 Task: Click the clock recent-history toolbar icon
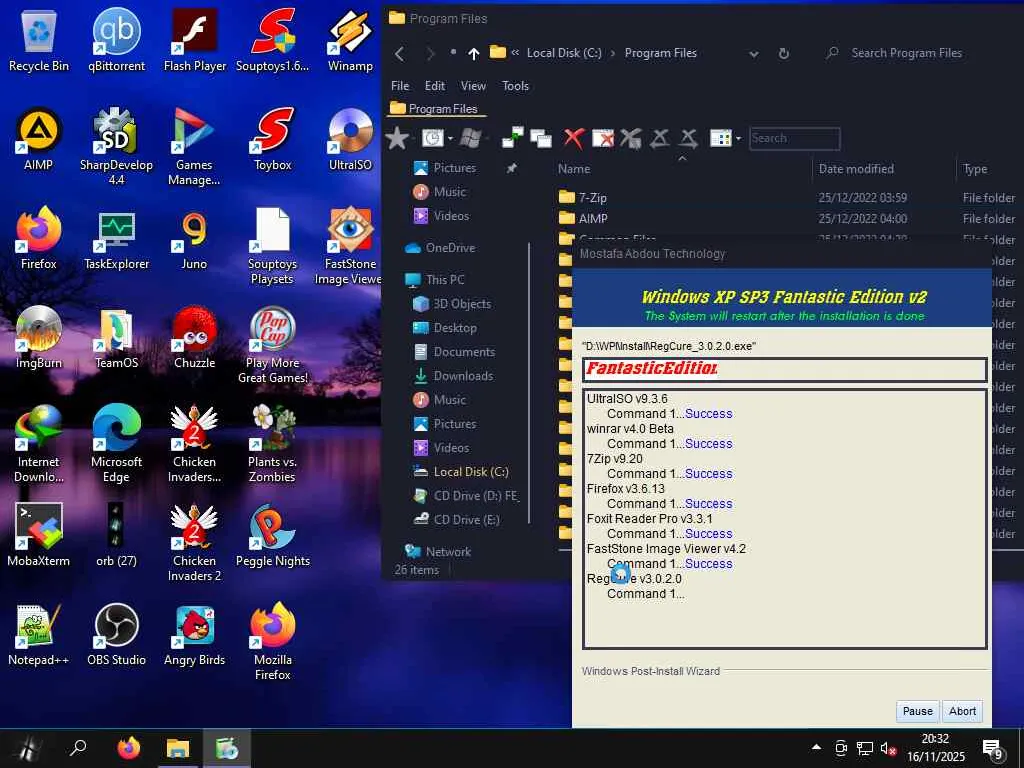pos(432,138)
